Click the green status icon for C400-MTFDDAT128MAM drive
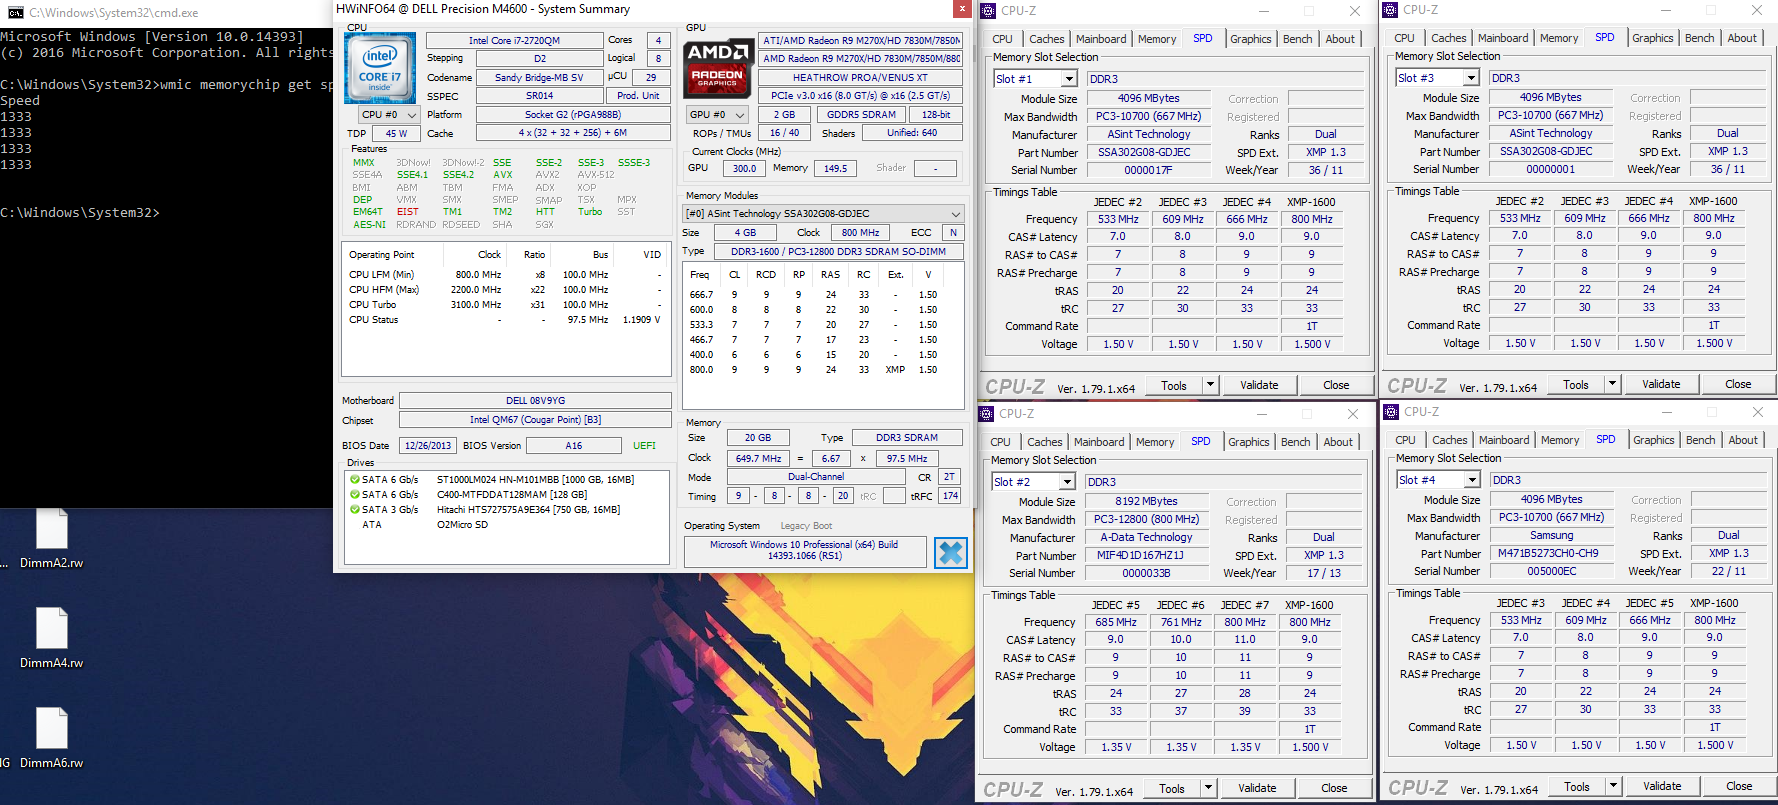The width and height of the screenshot is (1778, 805). coord(354,495)
